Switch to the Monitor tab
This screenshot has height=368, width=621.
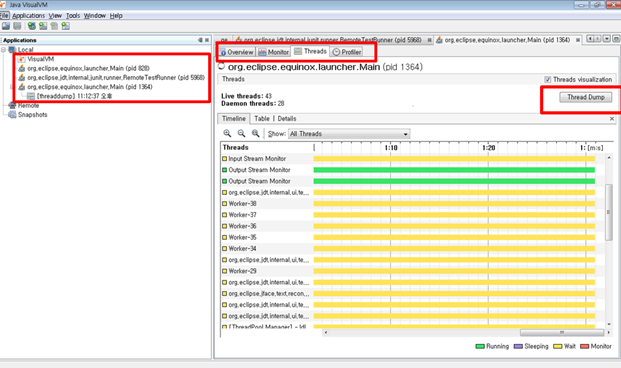pos(274,52)
